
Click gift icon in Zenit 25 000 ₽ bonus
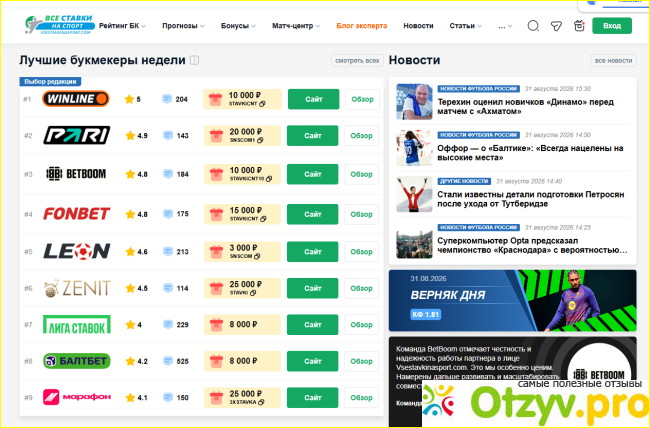(216, 288)
